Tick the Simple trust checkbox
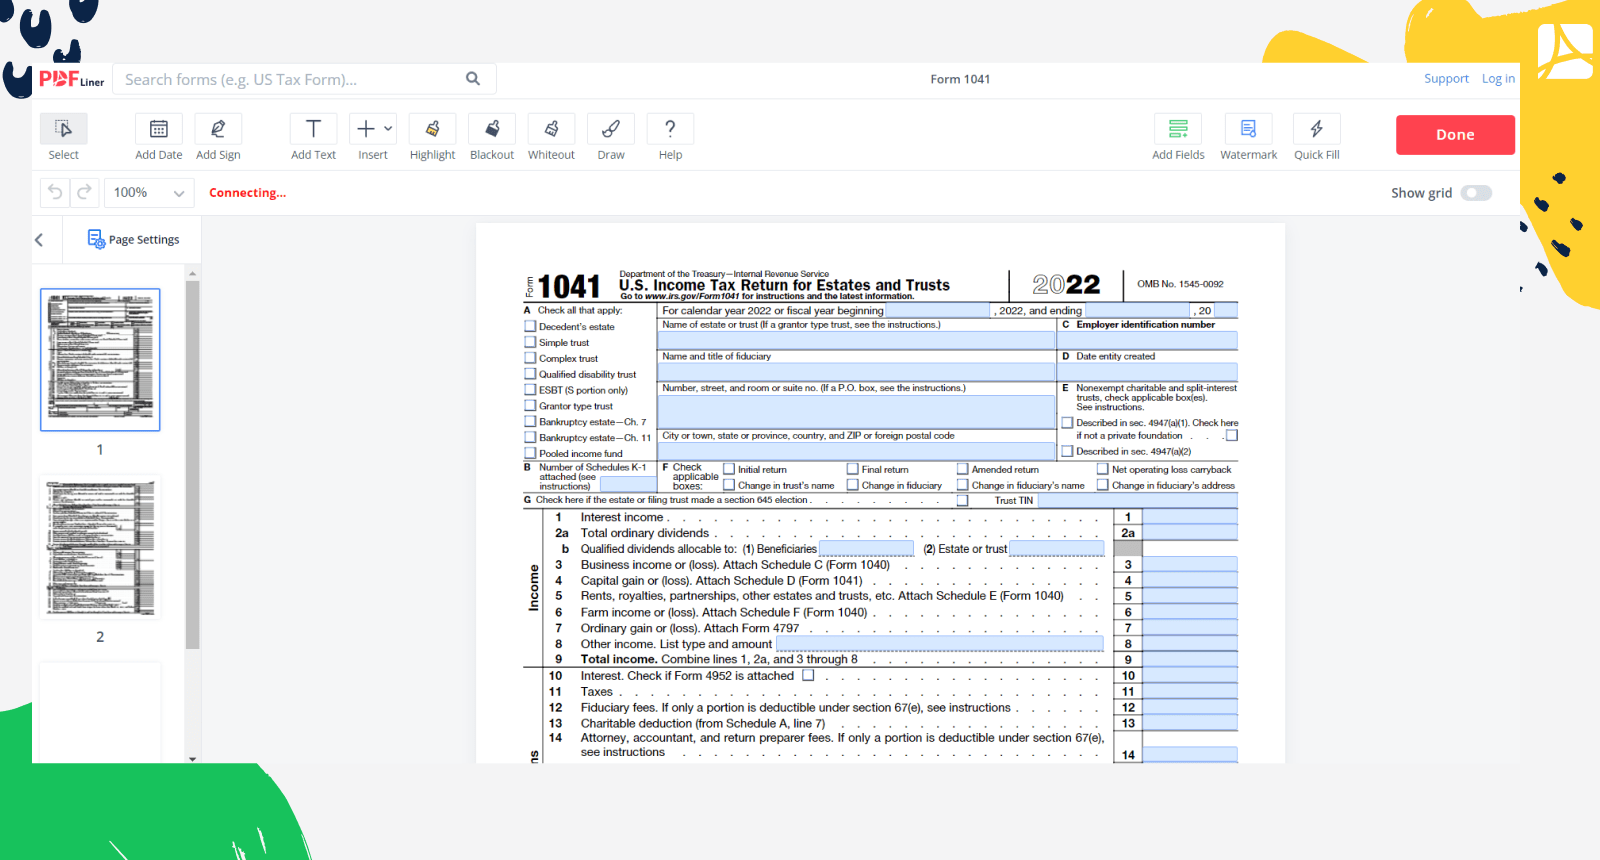 531,342
